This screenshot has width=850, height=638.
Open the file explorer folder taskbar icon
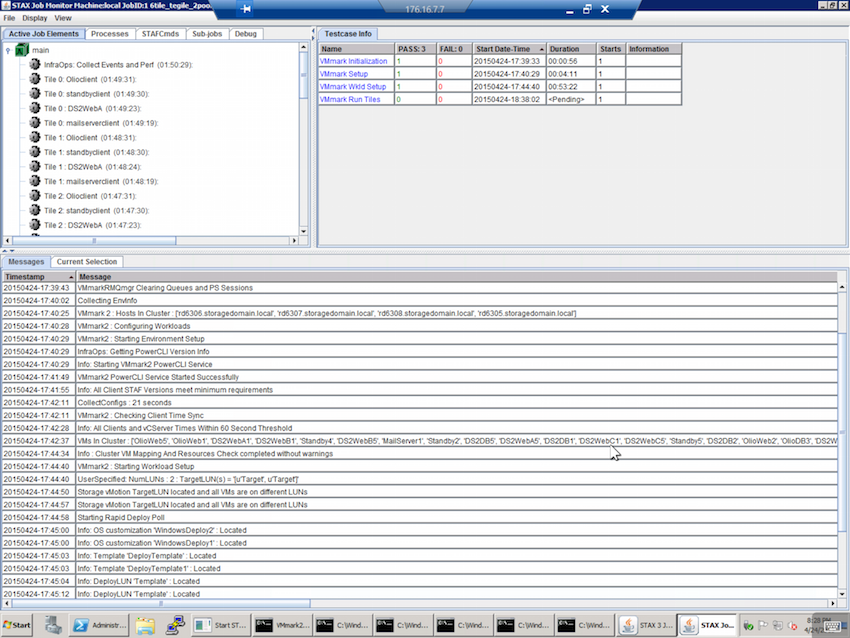point(145,625)
